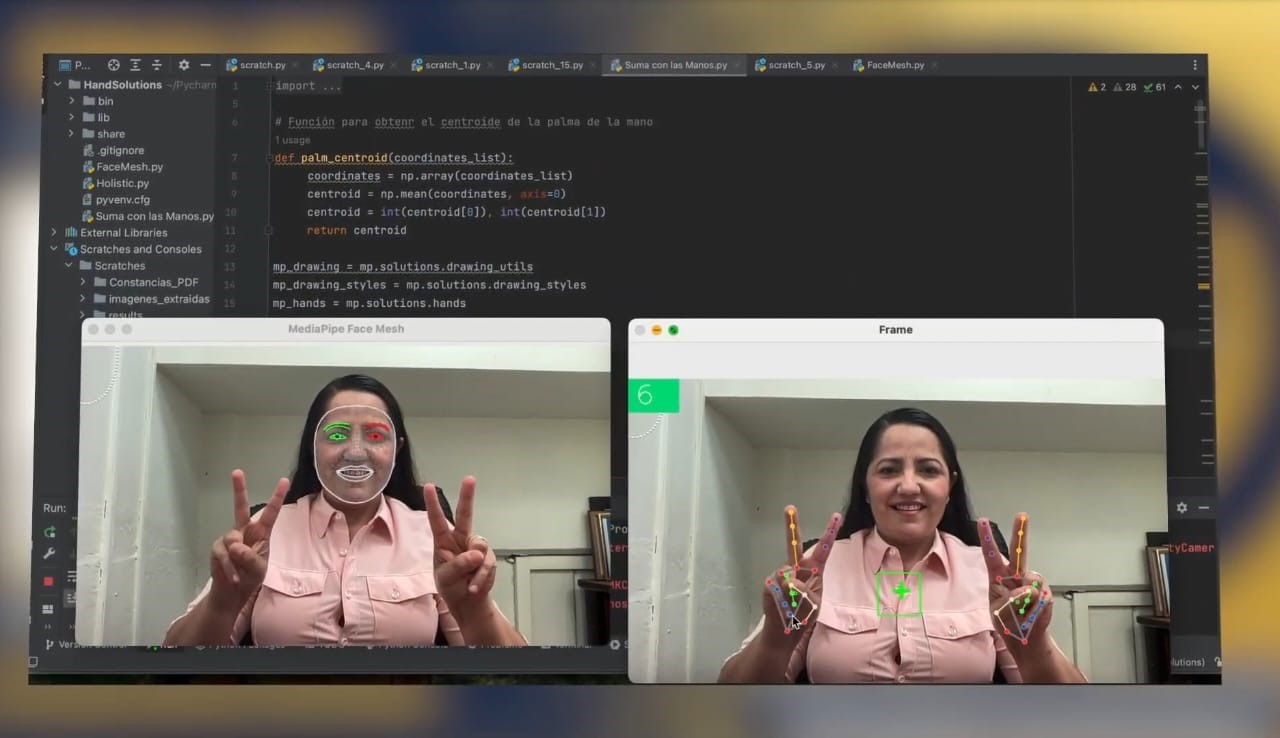Close the Suma con las Manos.py tab

click(x=737, y=65)
